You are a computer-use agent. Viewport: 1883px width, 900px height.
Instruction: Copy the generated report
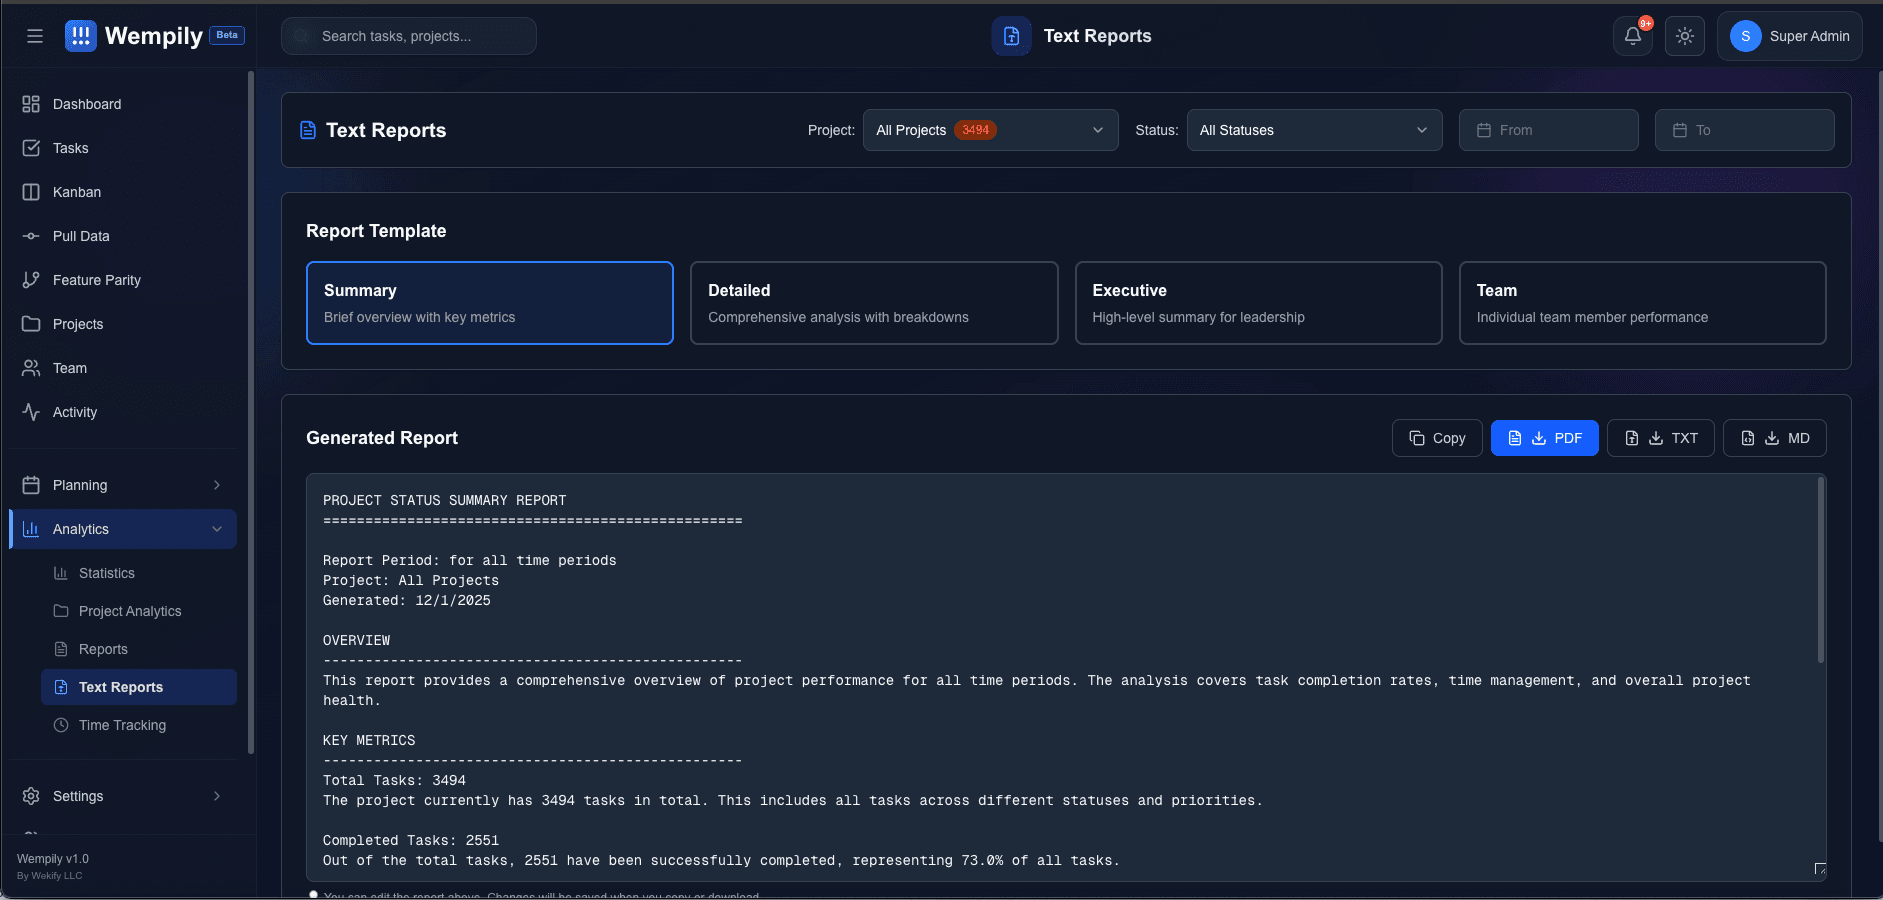(x=1436, y=438)
